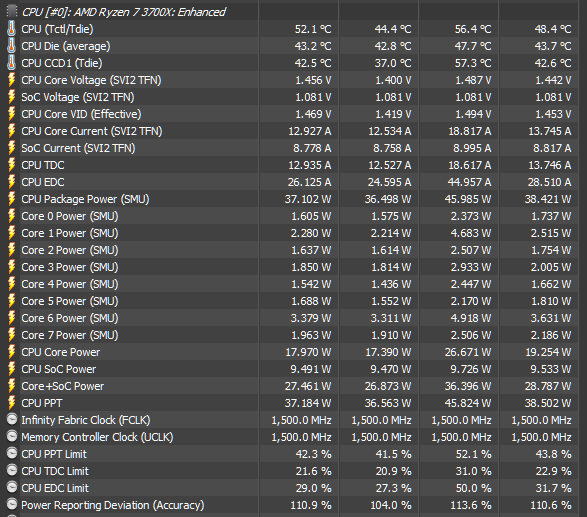Select CPU Core Voltage (SVI2 TFN) label
Screen dimensions: 587x517
tap(91, 80)
